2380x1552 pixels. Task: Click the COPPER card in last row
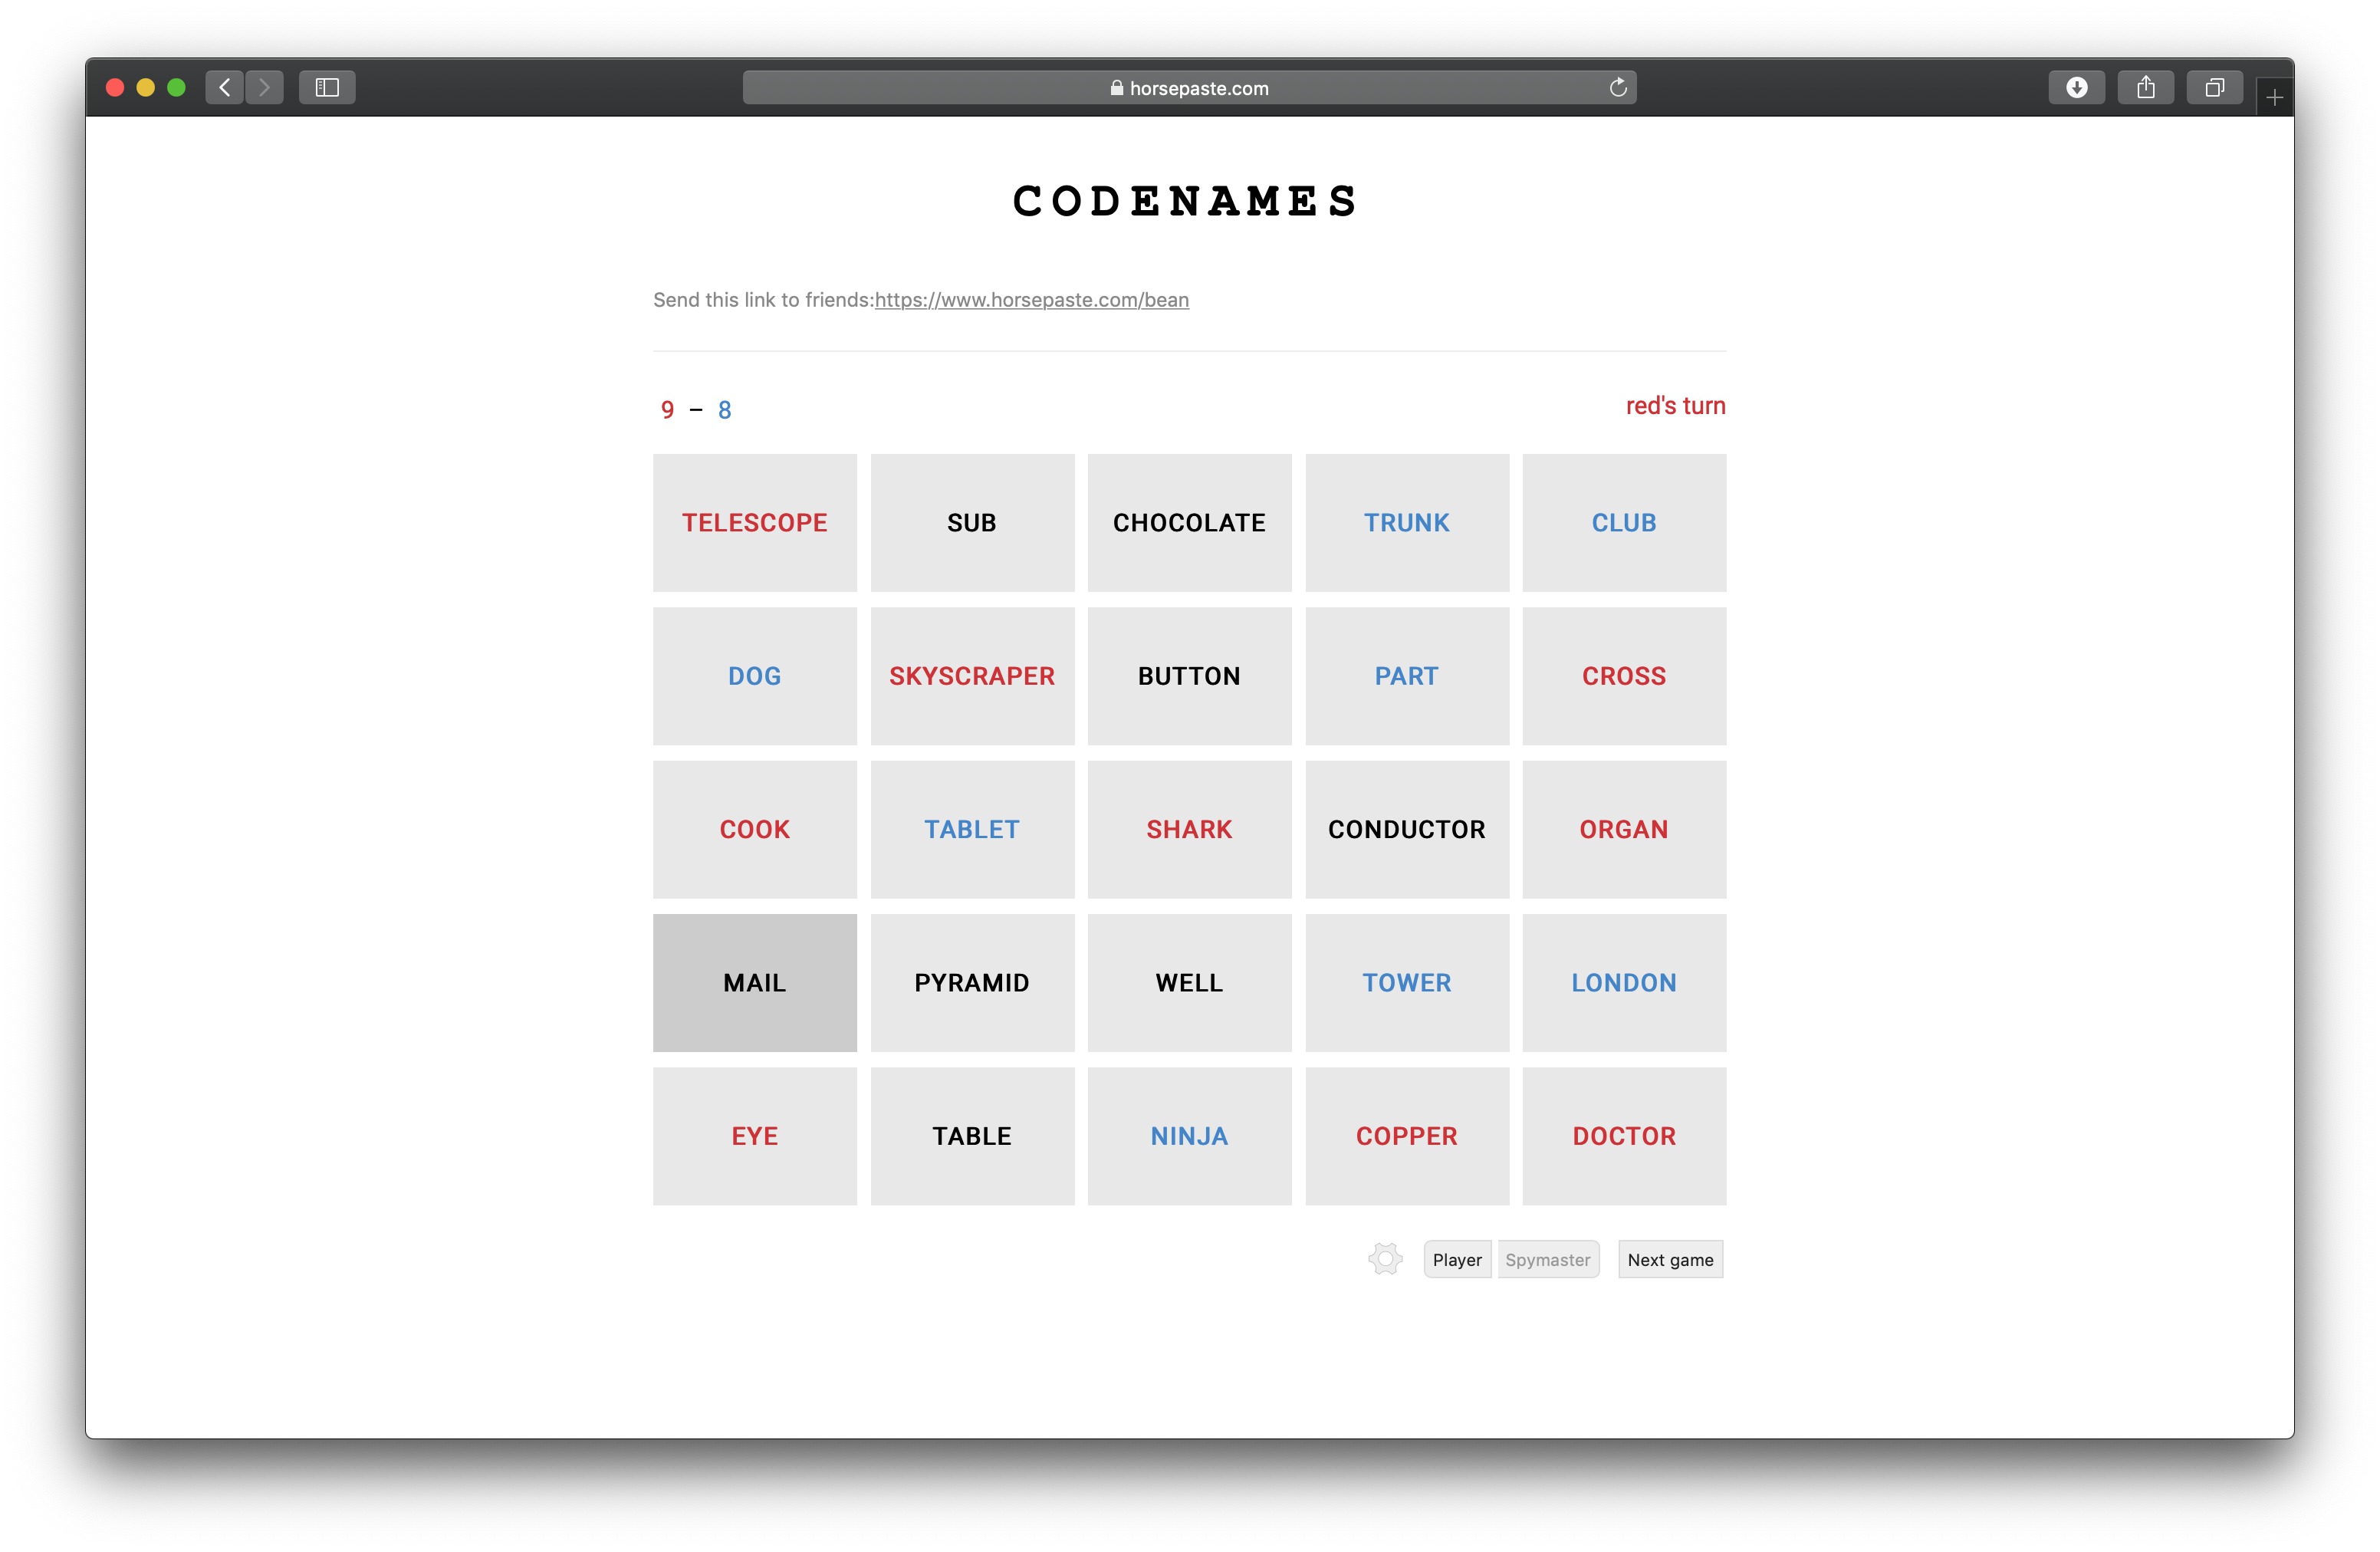coord(1405,1136)
